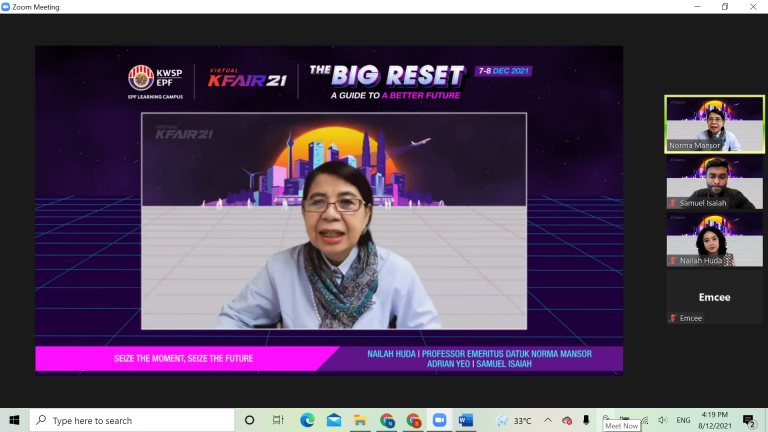Expand the hidden tray icons chevron
Screen dimensions: 768x432
point(548,420)
